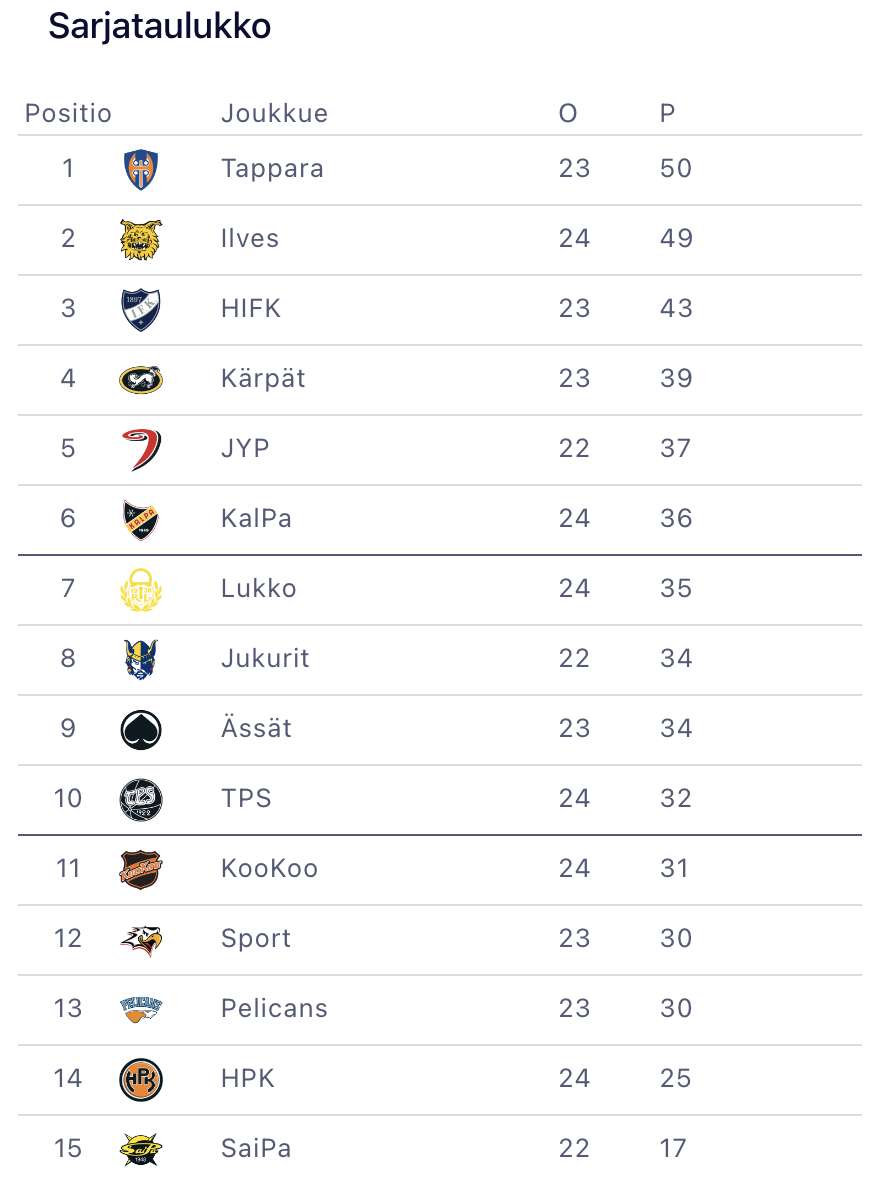Viewport: 880px width, 1180px height.
Task: Sort table by the P column header
Action: 668,113
